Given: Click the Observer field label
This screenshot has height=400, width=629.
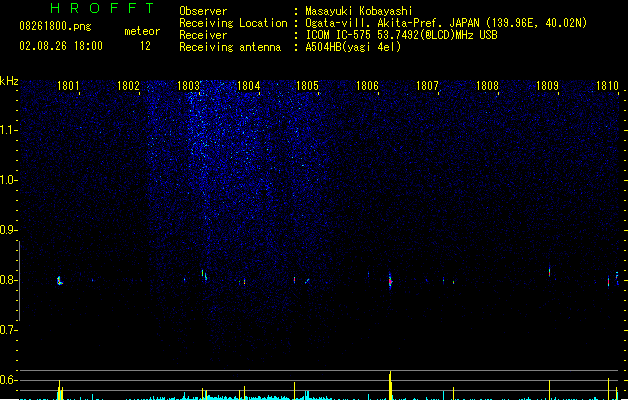Looking at the screenshot, I should 203,11.
